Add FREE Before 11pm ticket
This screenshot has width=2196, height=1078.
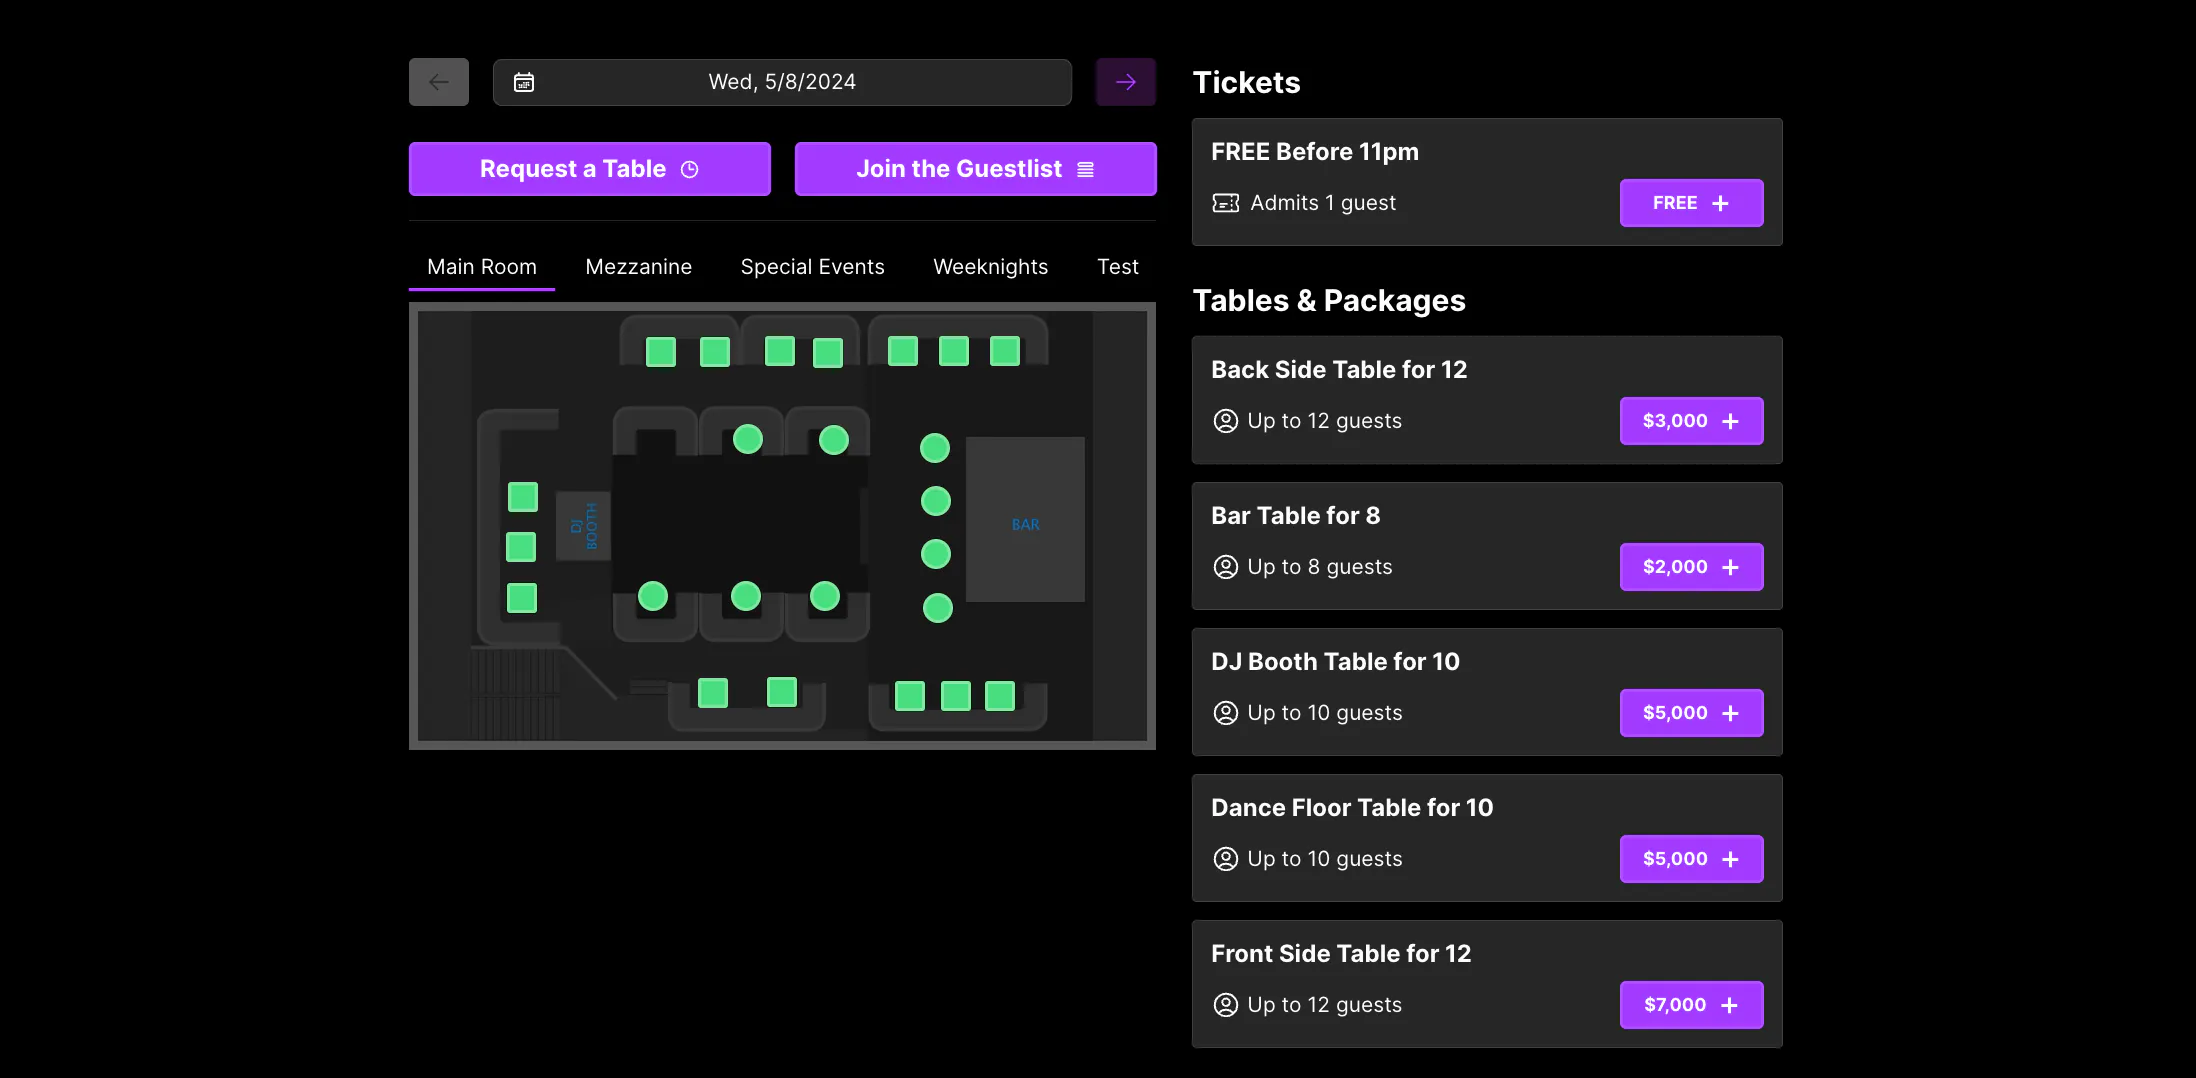tap(1690, 203)
